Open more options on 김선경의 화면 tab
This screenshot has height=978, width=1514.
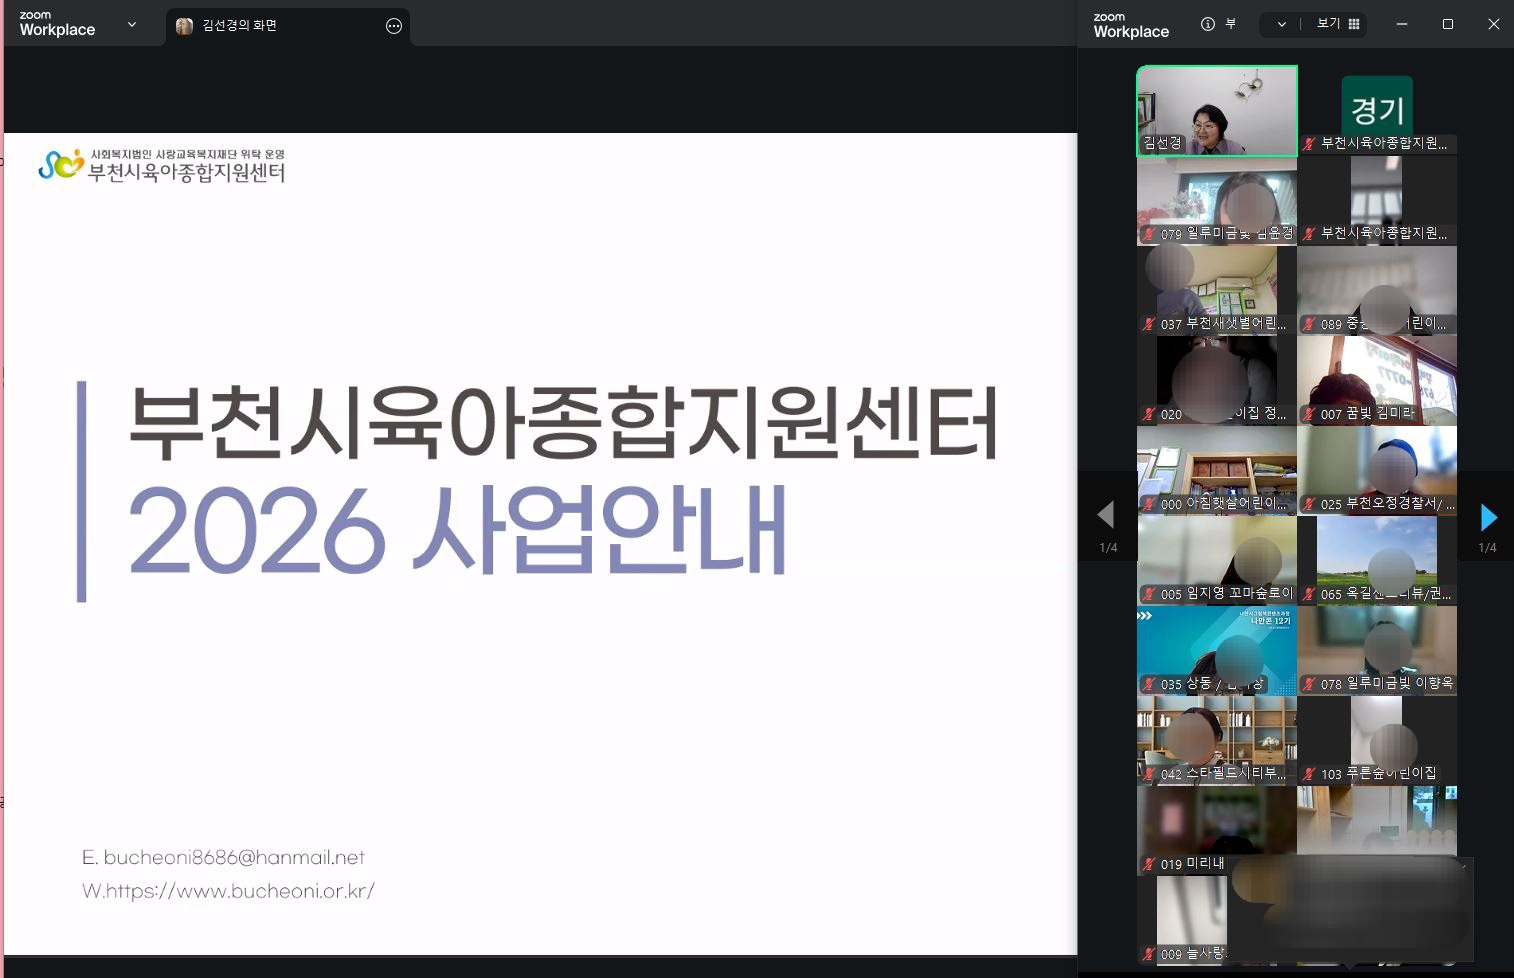point(394,26)
